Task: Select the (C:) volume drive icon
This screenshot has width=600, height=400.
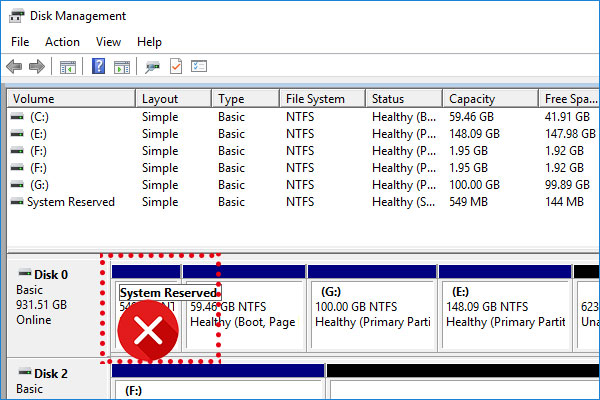Action: point(17,117)
